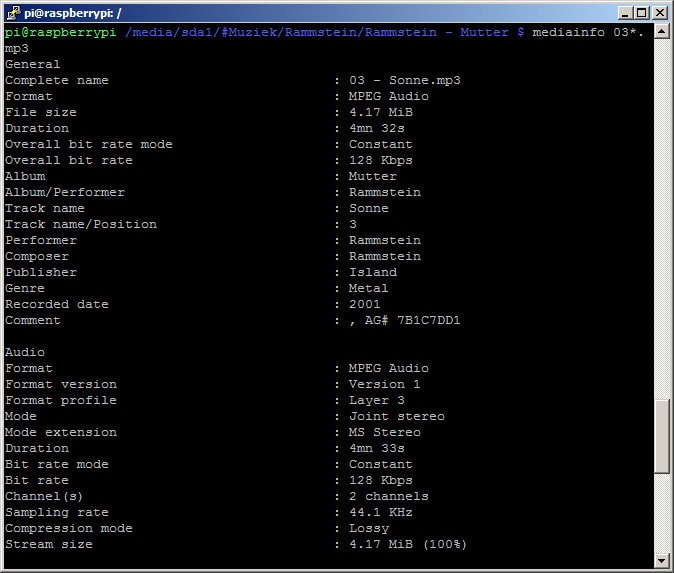The width and height of the screenshot is (674, 573).
Task: Click the 44.1 KHz sampling rate value
Action: point(380,512)
